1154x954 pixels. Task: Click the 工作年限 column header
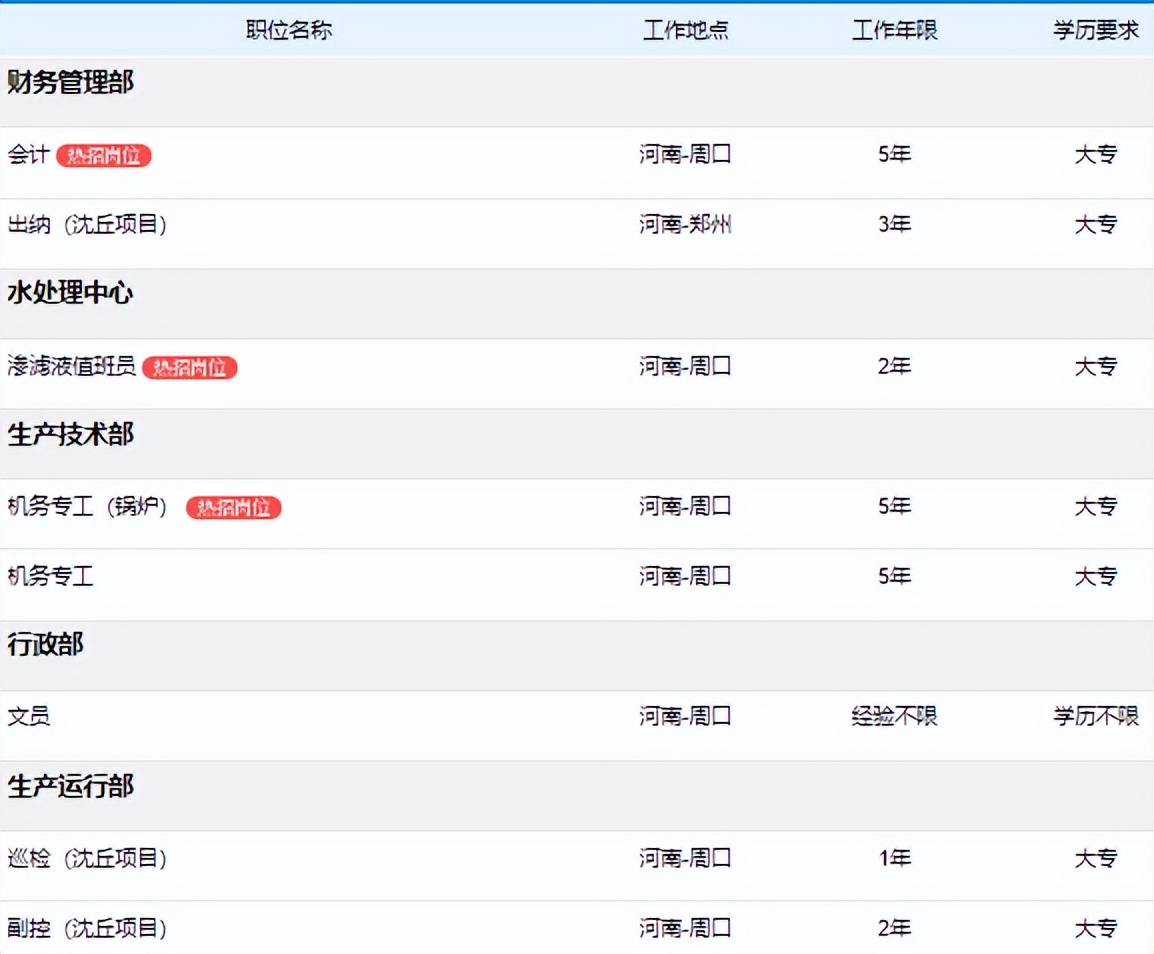click(x=894, y=30)
